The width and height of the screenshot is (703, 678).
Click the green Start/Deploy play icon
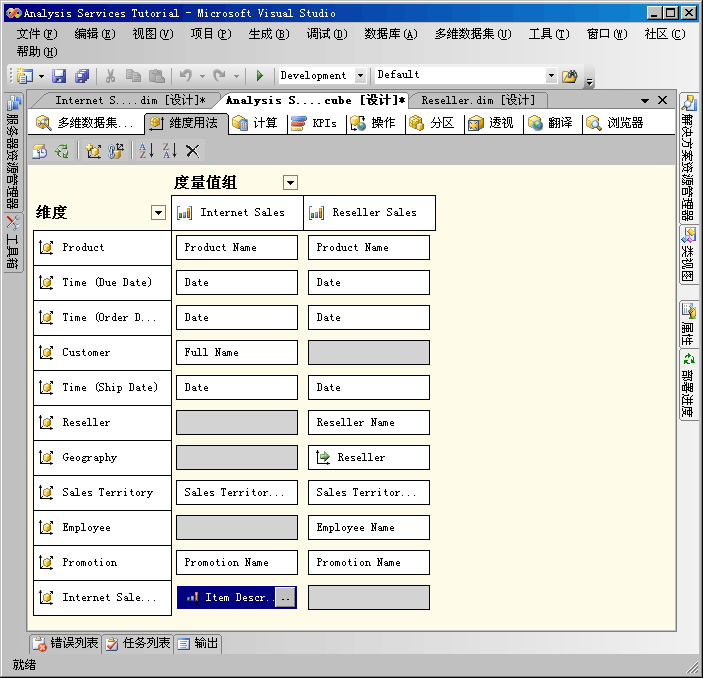(260, 76)
